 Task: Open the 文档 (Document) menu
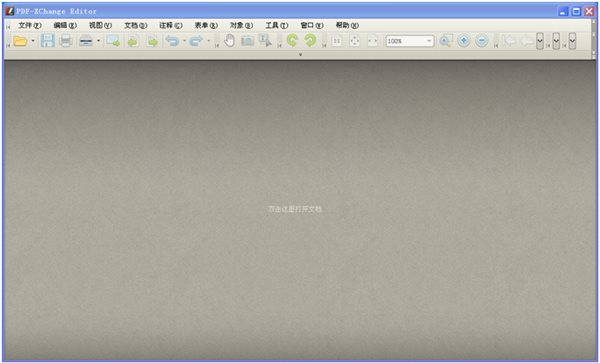pos(135,25)
